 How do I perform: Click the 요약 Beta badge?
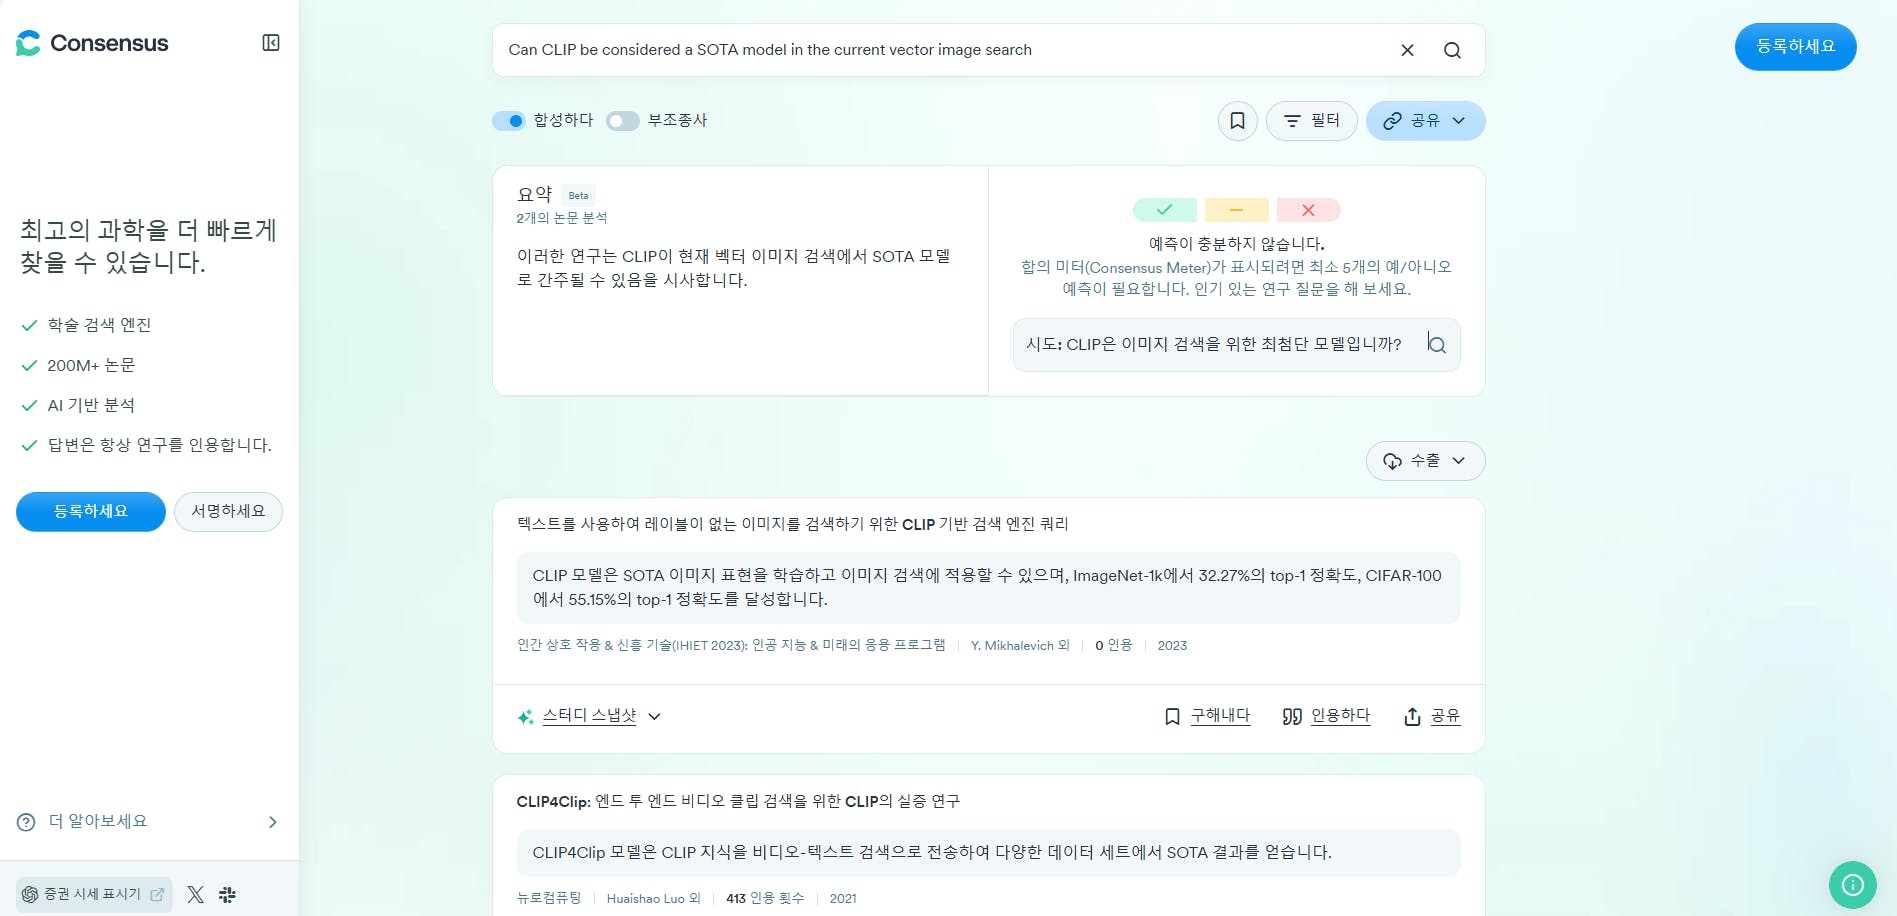click(x=578, y=196)
